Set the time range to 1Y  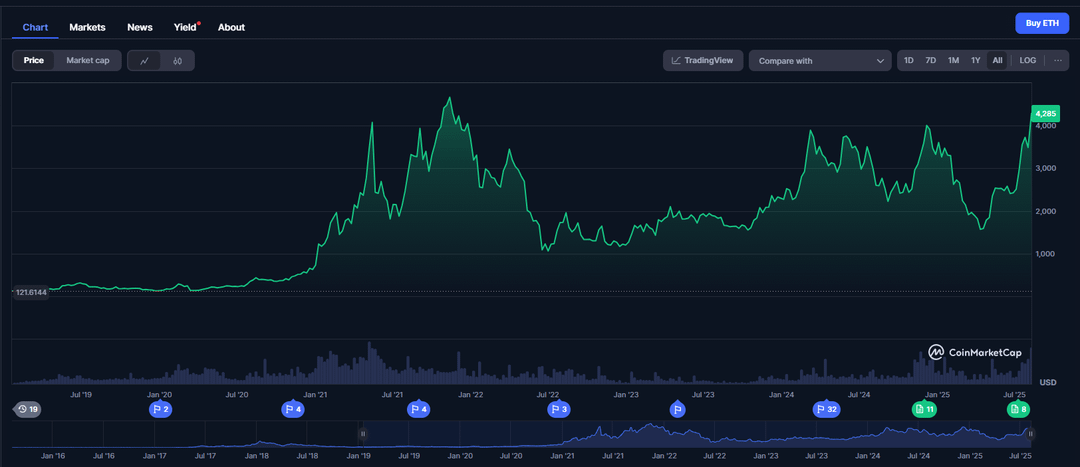pyautogui.click(x=975, y=61)
